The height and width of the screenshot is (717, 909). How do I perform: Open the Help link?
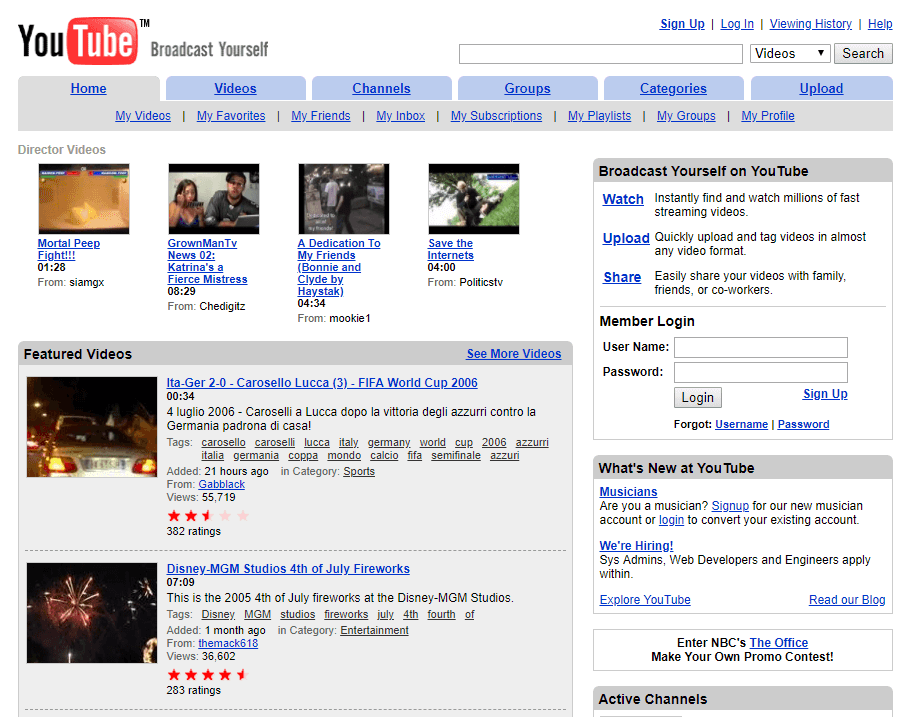click(879, 24)
